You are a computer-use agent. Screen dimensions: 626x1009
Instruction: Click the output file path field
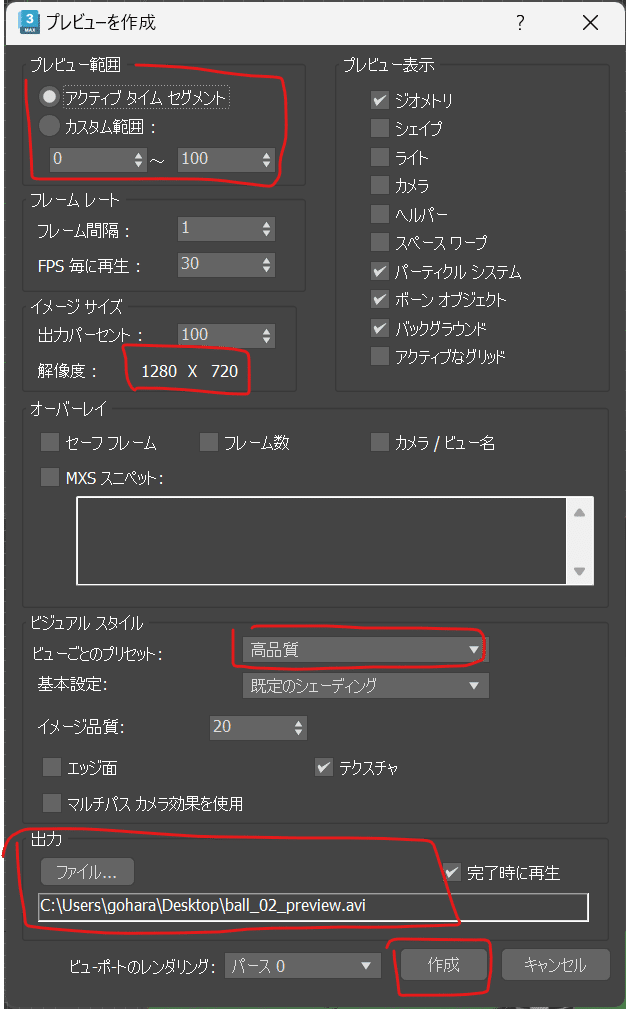click(x=313, y=907)
